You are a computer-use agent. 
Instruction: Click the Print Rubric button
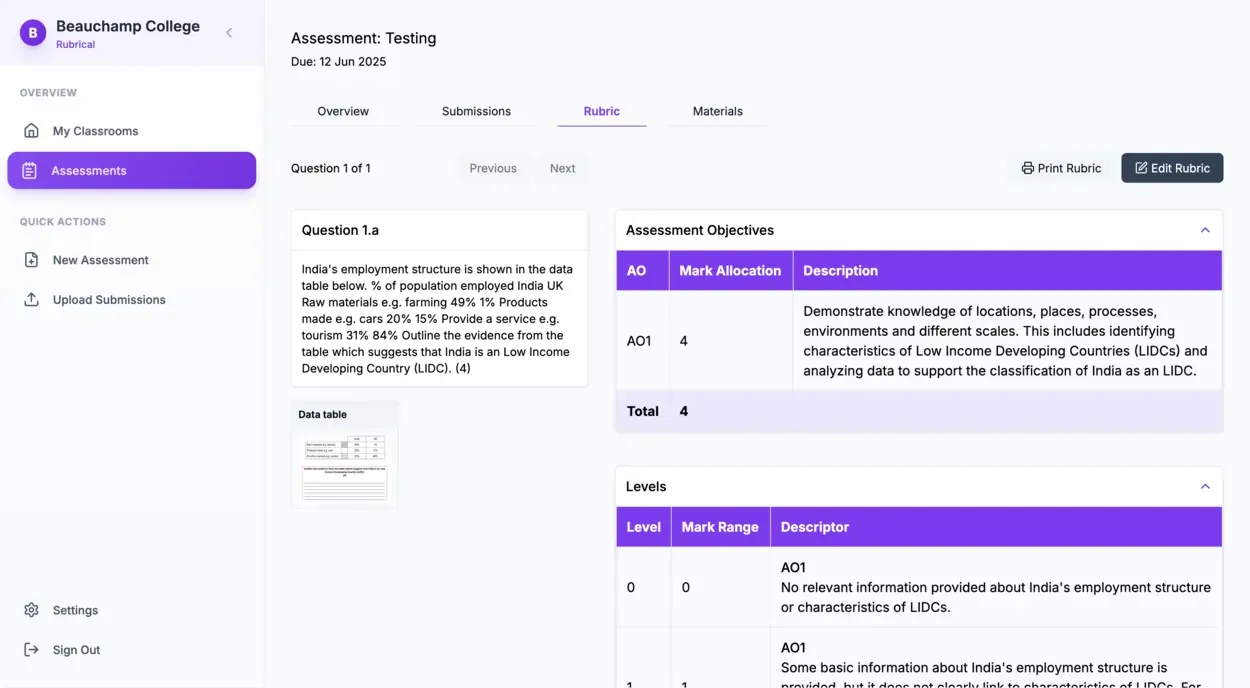click(1061, 167)
